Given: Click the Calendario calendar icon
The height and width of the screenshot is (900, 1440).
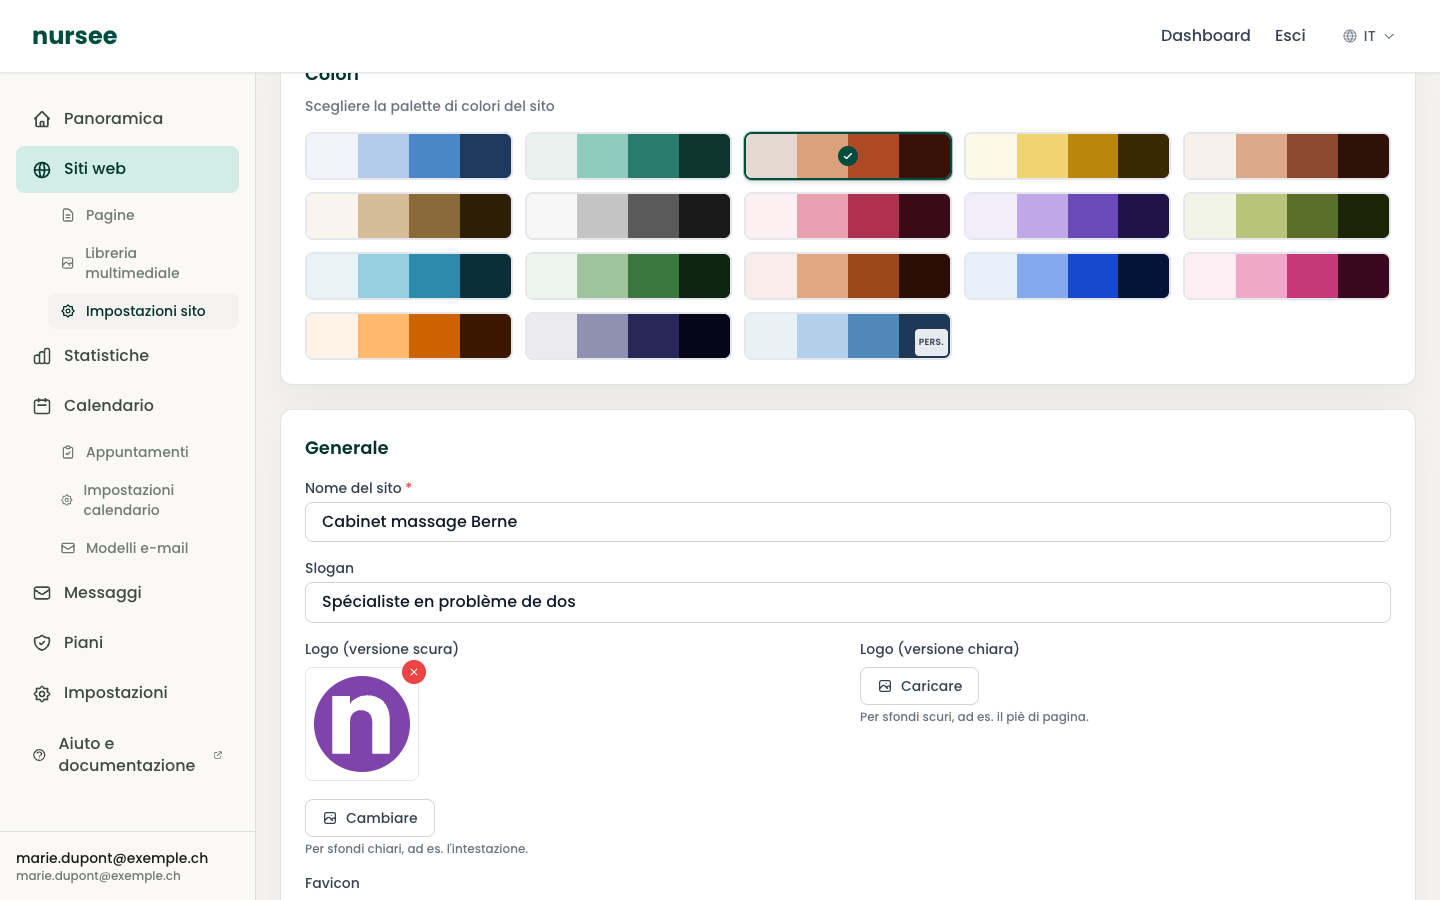Looking at the screenshot, I should pos(42,406).
